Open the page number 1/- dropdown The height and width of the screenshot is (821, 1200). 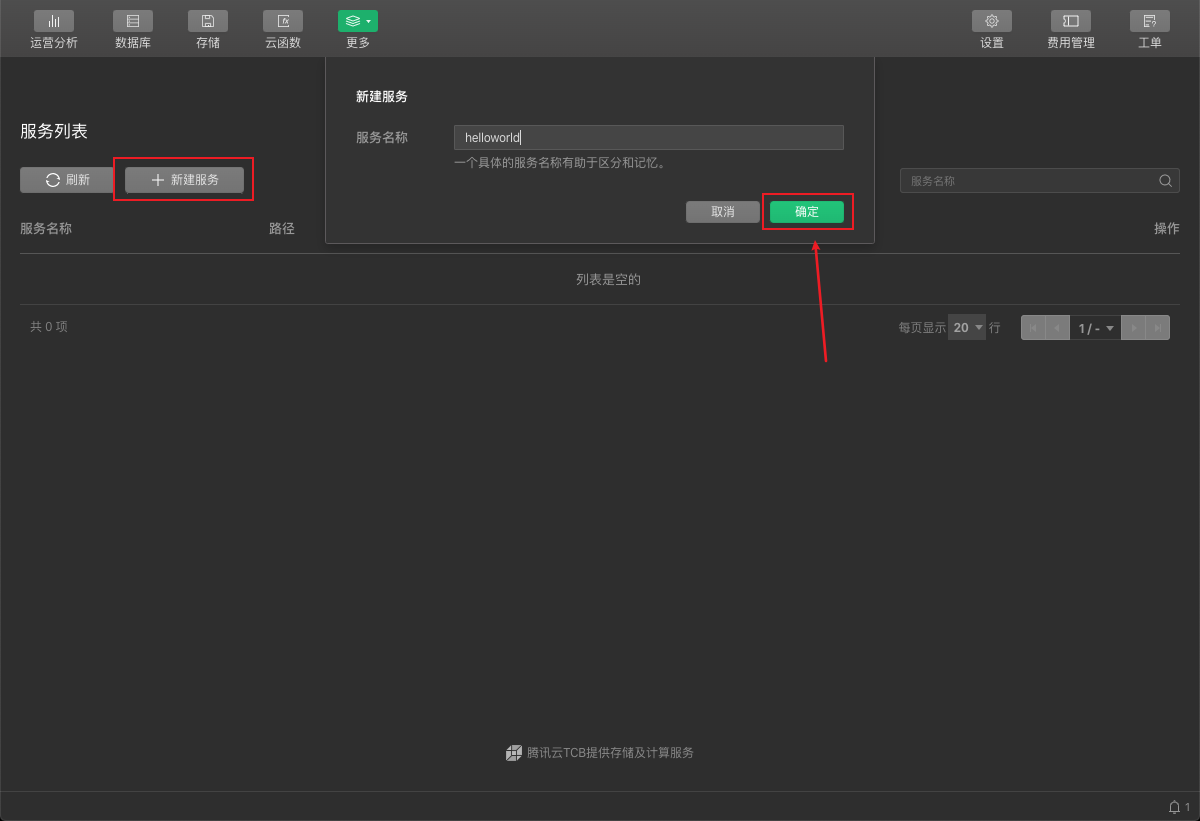click(1095, 328)
